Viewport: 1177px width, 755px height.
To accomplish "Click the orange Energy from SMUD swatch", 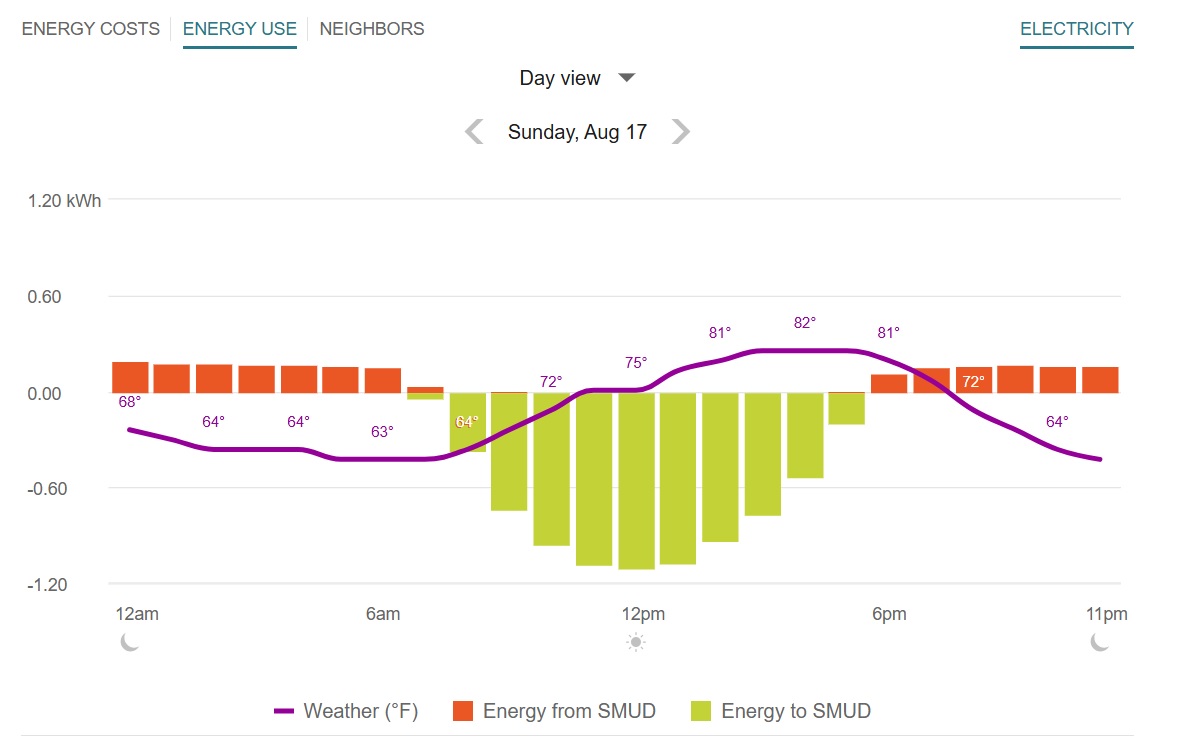I will [x=462, y=711].
